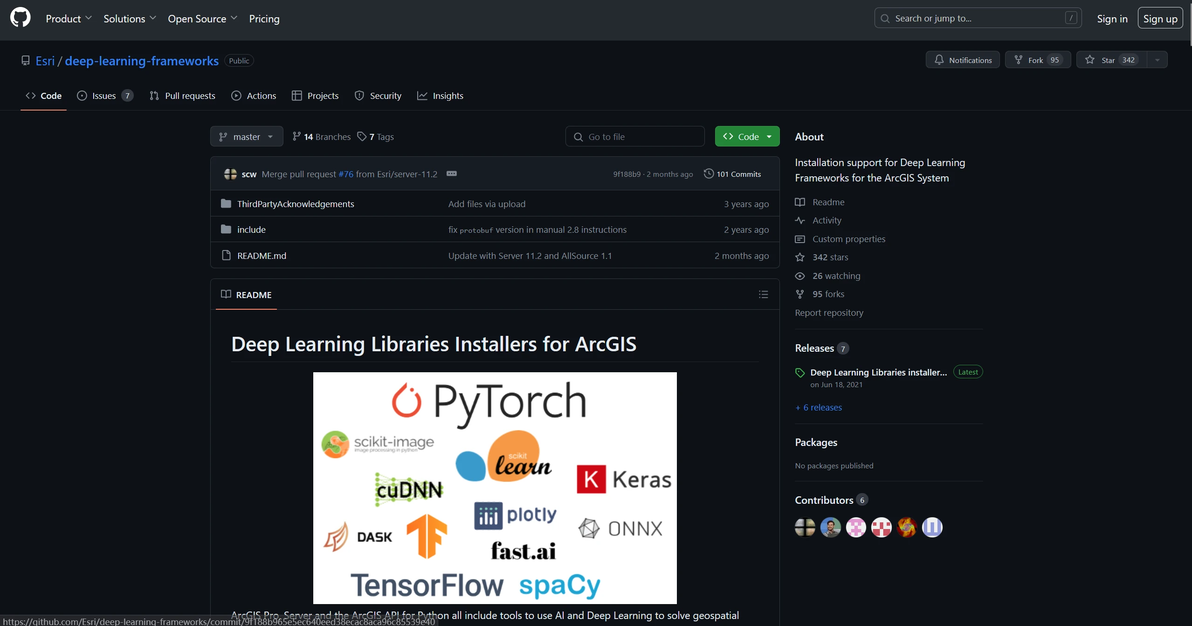1192x626 pixels.
Task: Click the scw author avatar on the commit
Action: (x=230, y=174)
